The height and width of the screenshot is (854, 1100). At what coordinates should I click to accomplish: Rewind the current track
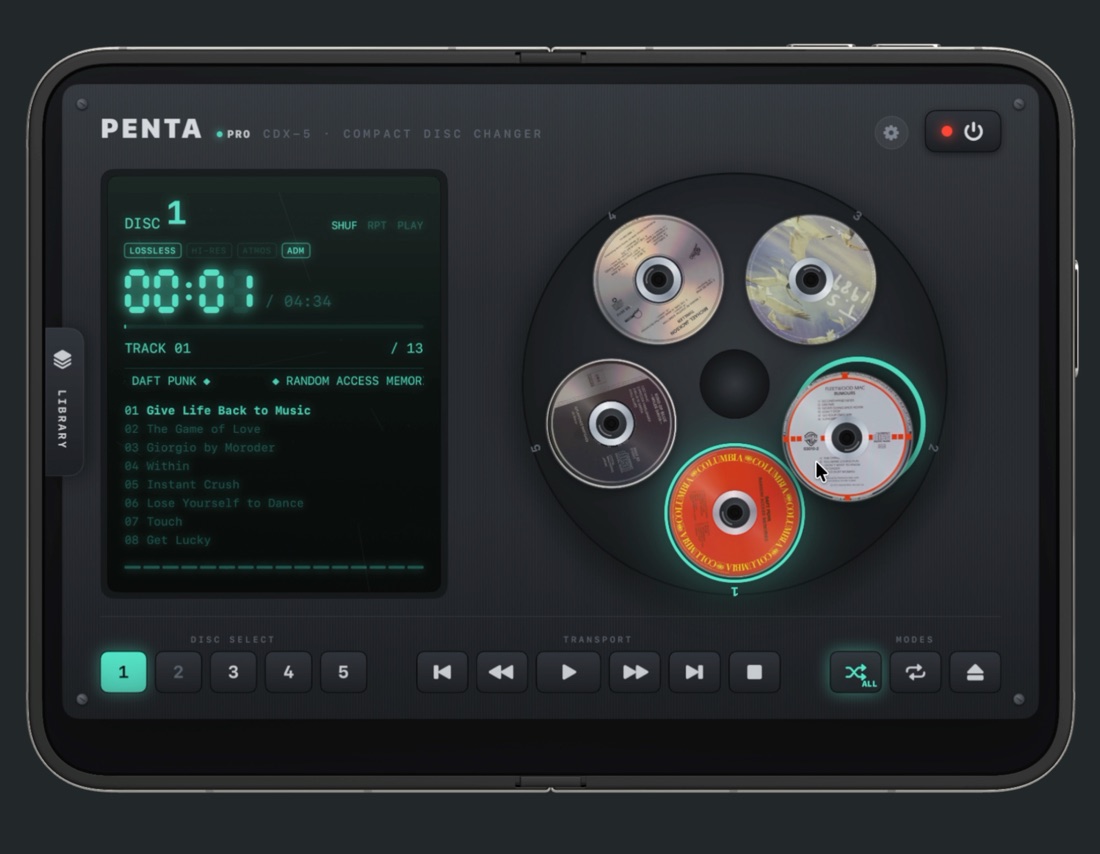(502, 672)
